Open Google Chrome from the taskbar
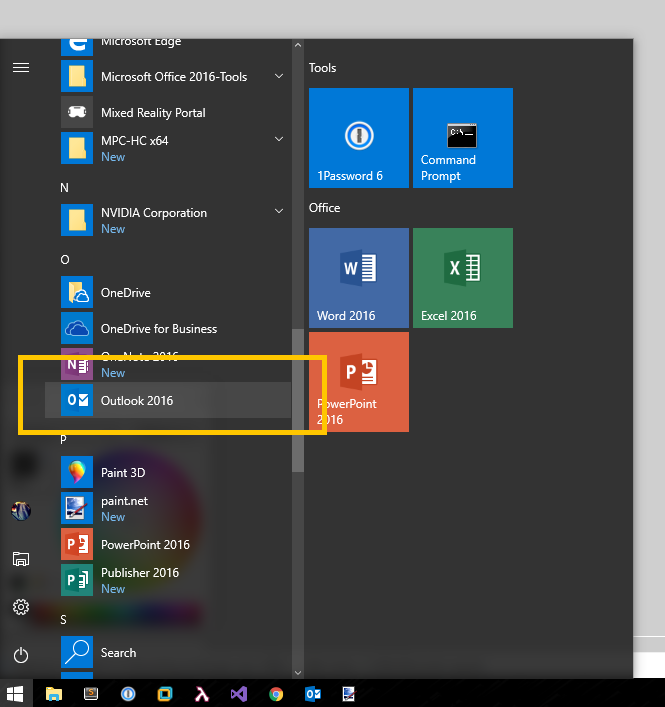Viewport: 665px width, 707px height. 276,693
